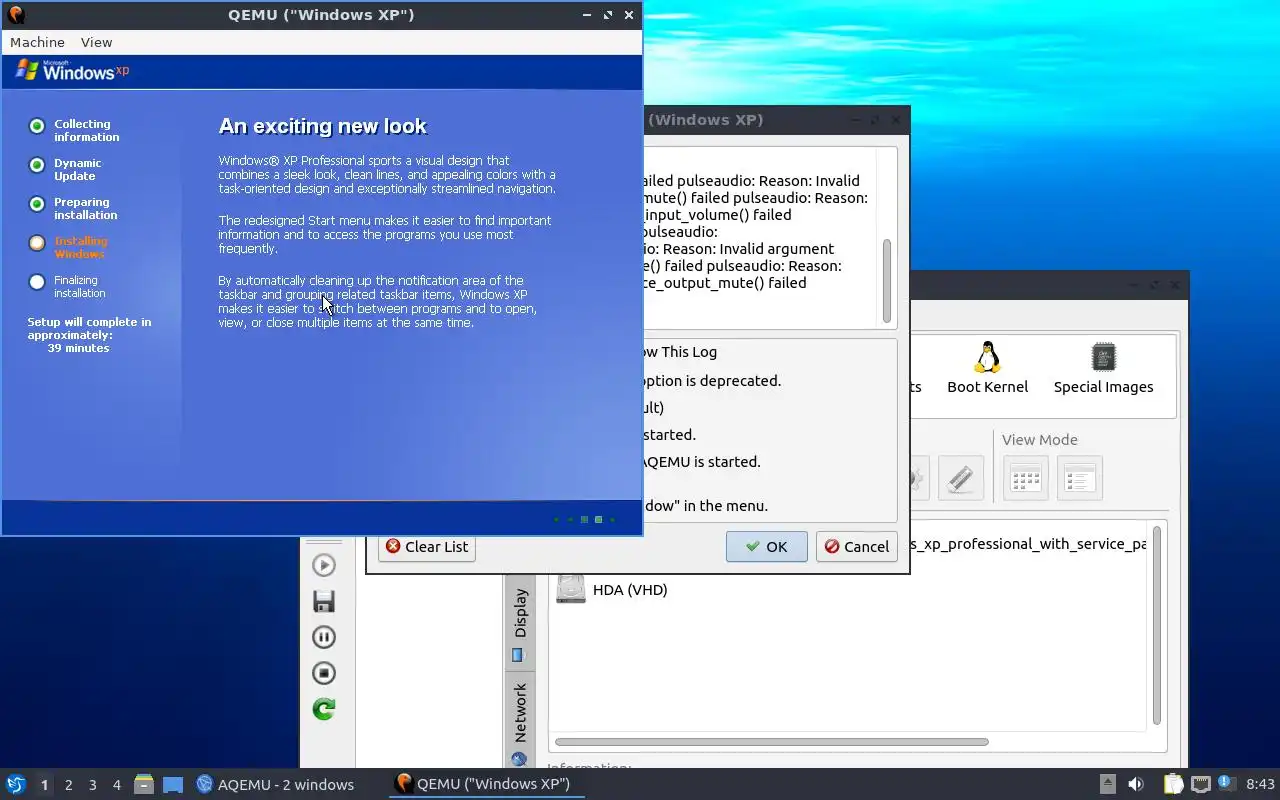Start the virtual machine with play icon

[x=324, y=565]
